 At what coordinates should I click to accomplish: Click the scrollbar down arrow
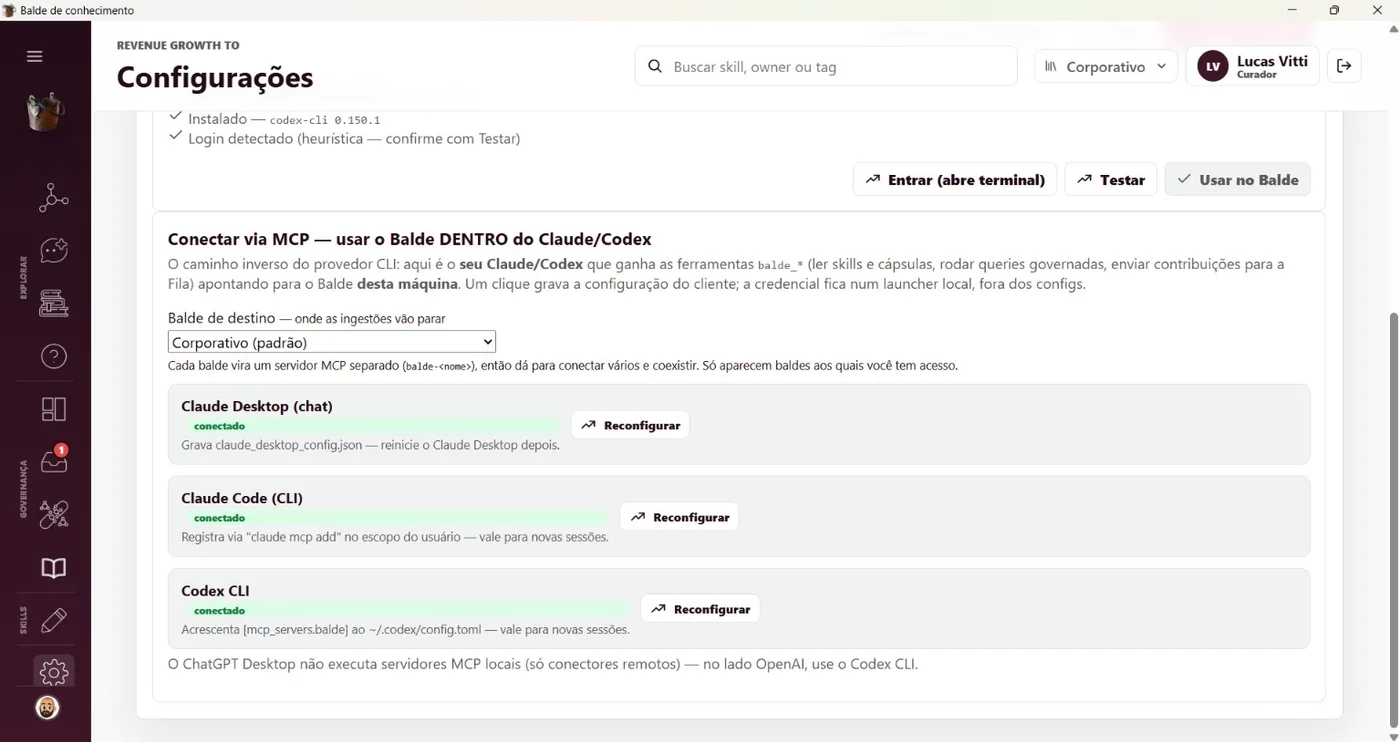(x=1393, y=735)
